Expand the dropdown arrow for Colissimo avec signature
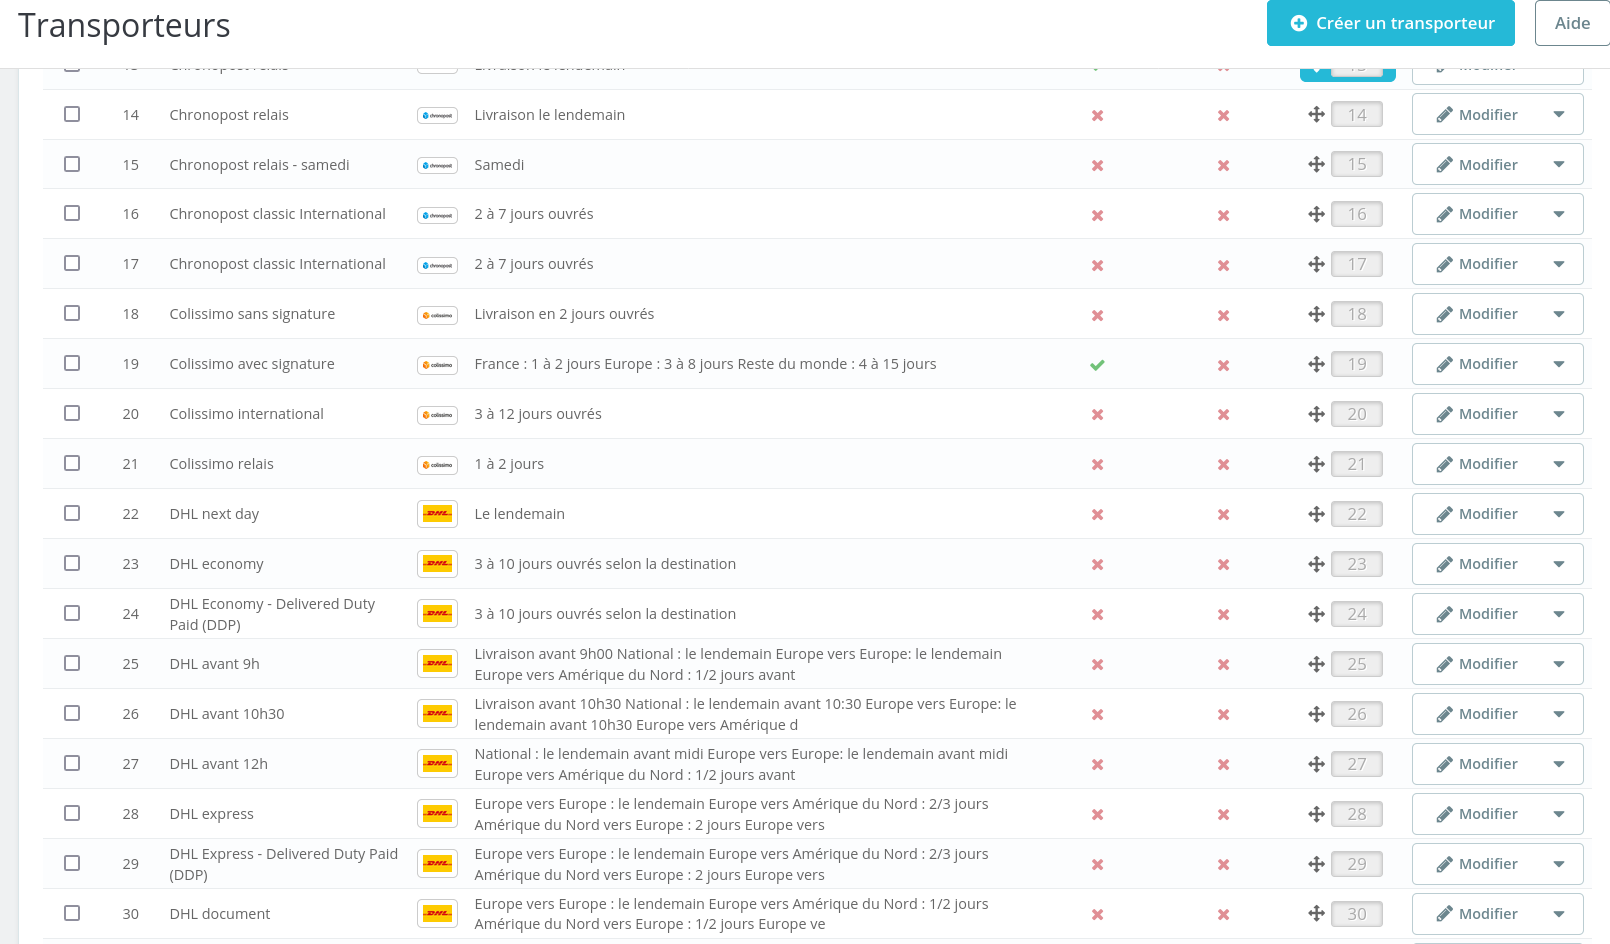The image size is (1610, 944). 1559,364
